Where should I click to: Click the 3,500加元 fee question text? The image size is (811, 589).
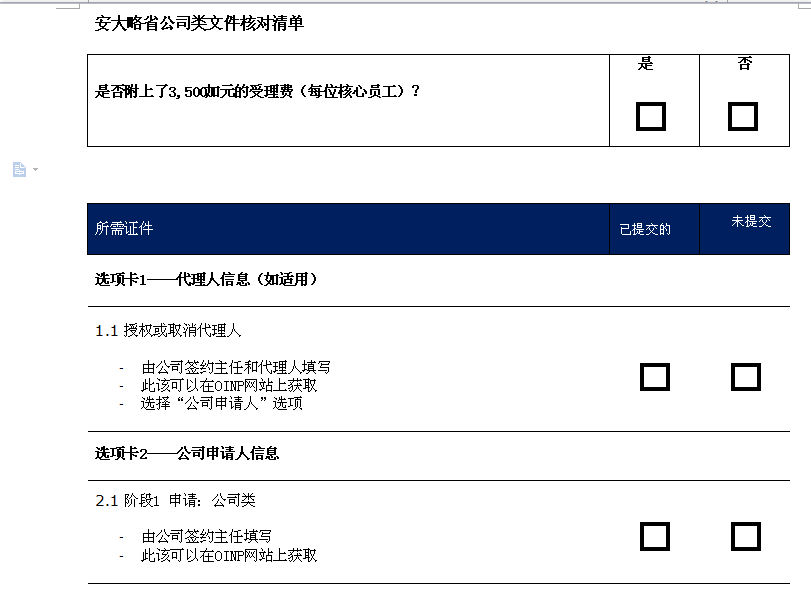pos(257,92)
